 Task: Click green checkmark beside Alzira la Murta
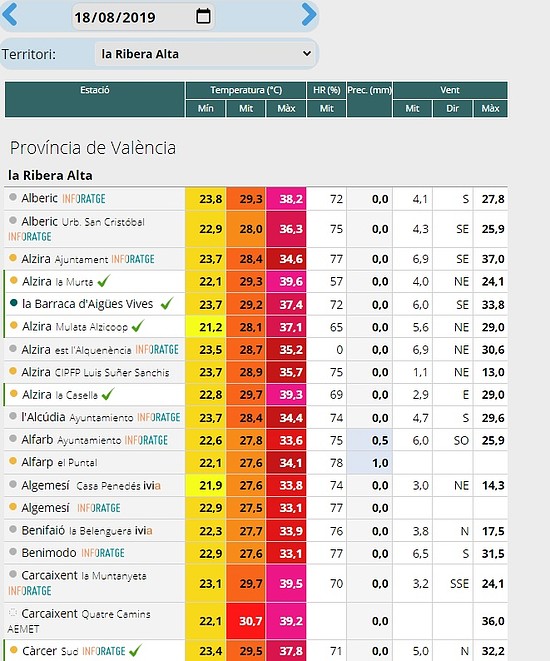coord(104,281)
